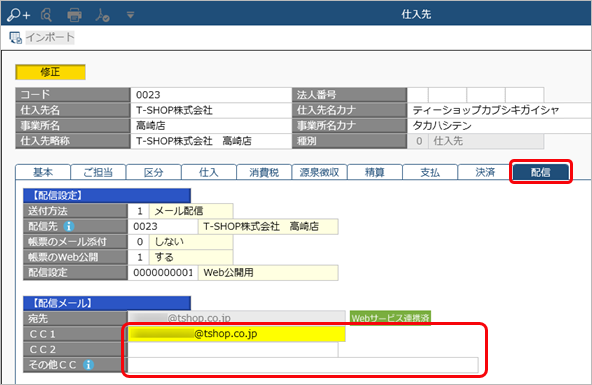
Task: Click info icon next to その他CC
Action: [x=88, y=365]
